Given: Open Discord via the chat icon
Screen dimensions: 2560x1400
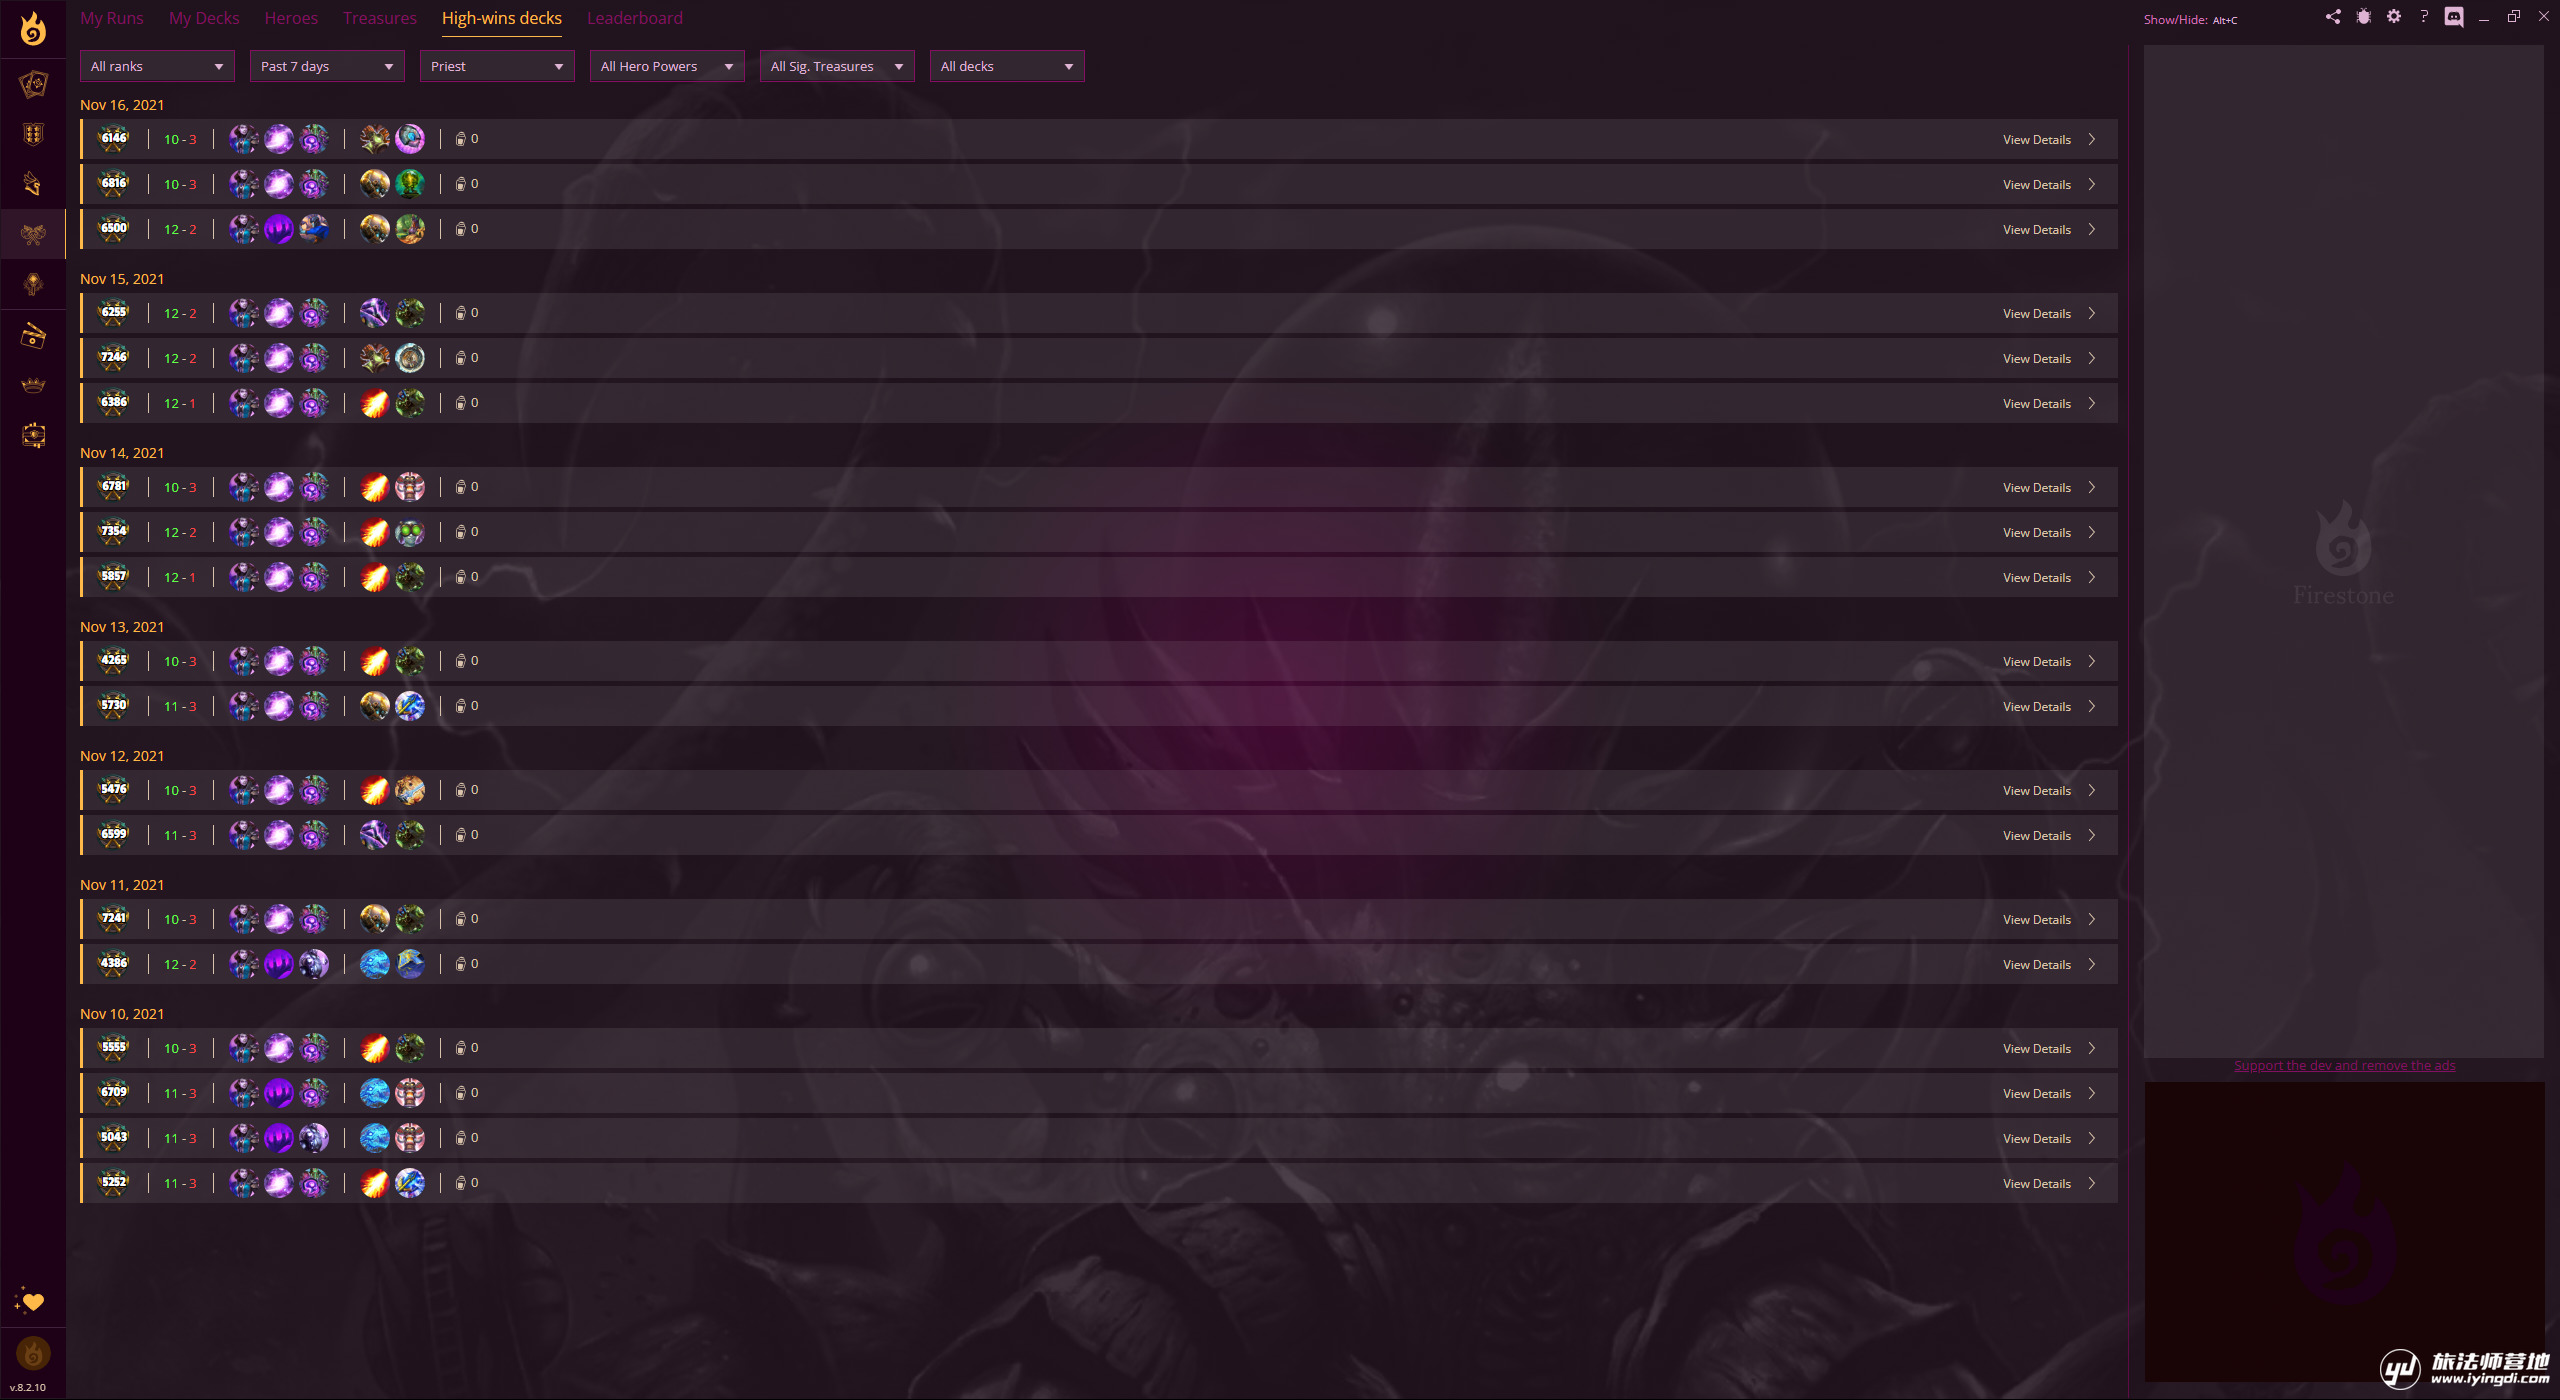Looking at the screenshot, I should [2453, 17].
